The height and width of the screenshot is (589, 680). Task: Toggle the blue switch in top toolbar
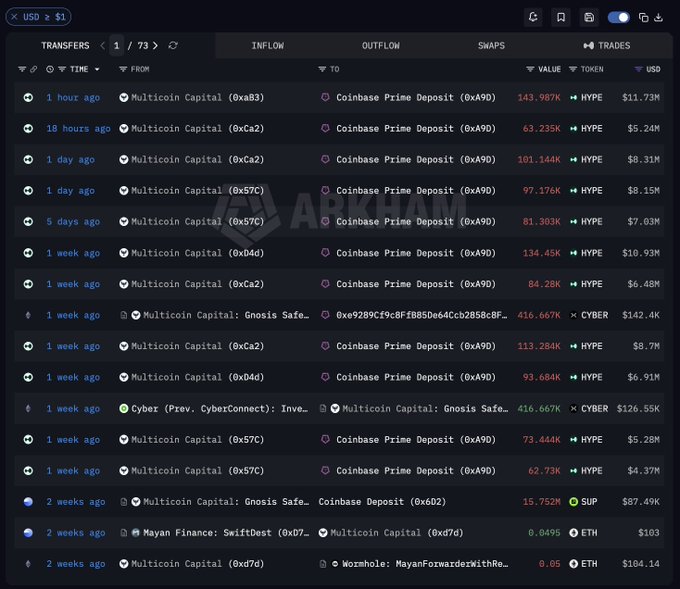(618, 17)
